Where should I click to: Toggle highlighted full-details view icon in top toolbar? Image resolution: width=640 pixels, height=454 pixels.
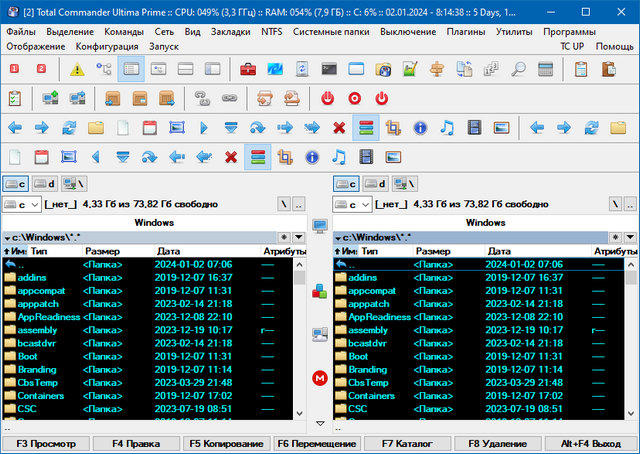(x=131, y=69)
